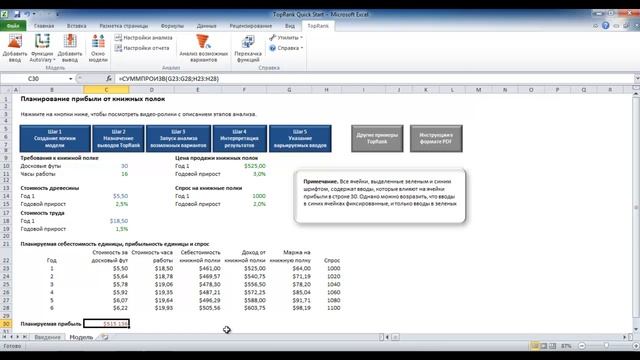
Task: Click the Шаг 2 Назначение выводов TopRank button
Action: (x=118, y=138)
